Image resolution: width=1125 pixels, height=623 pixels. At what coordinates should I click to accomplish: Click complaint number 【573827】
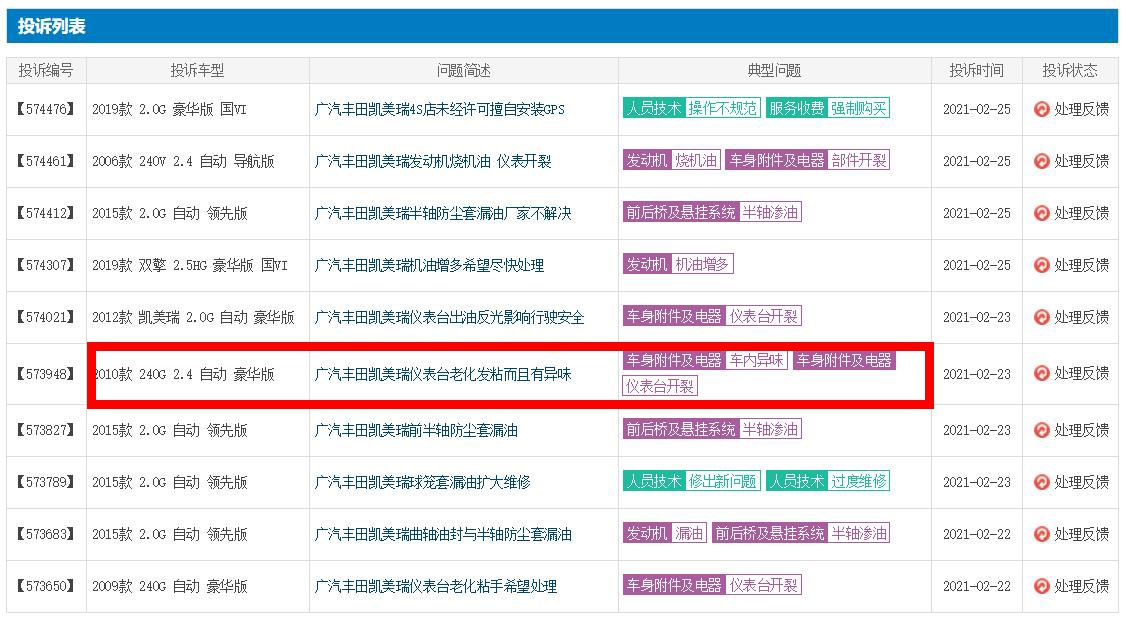point(46,430)
